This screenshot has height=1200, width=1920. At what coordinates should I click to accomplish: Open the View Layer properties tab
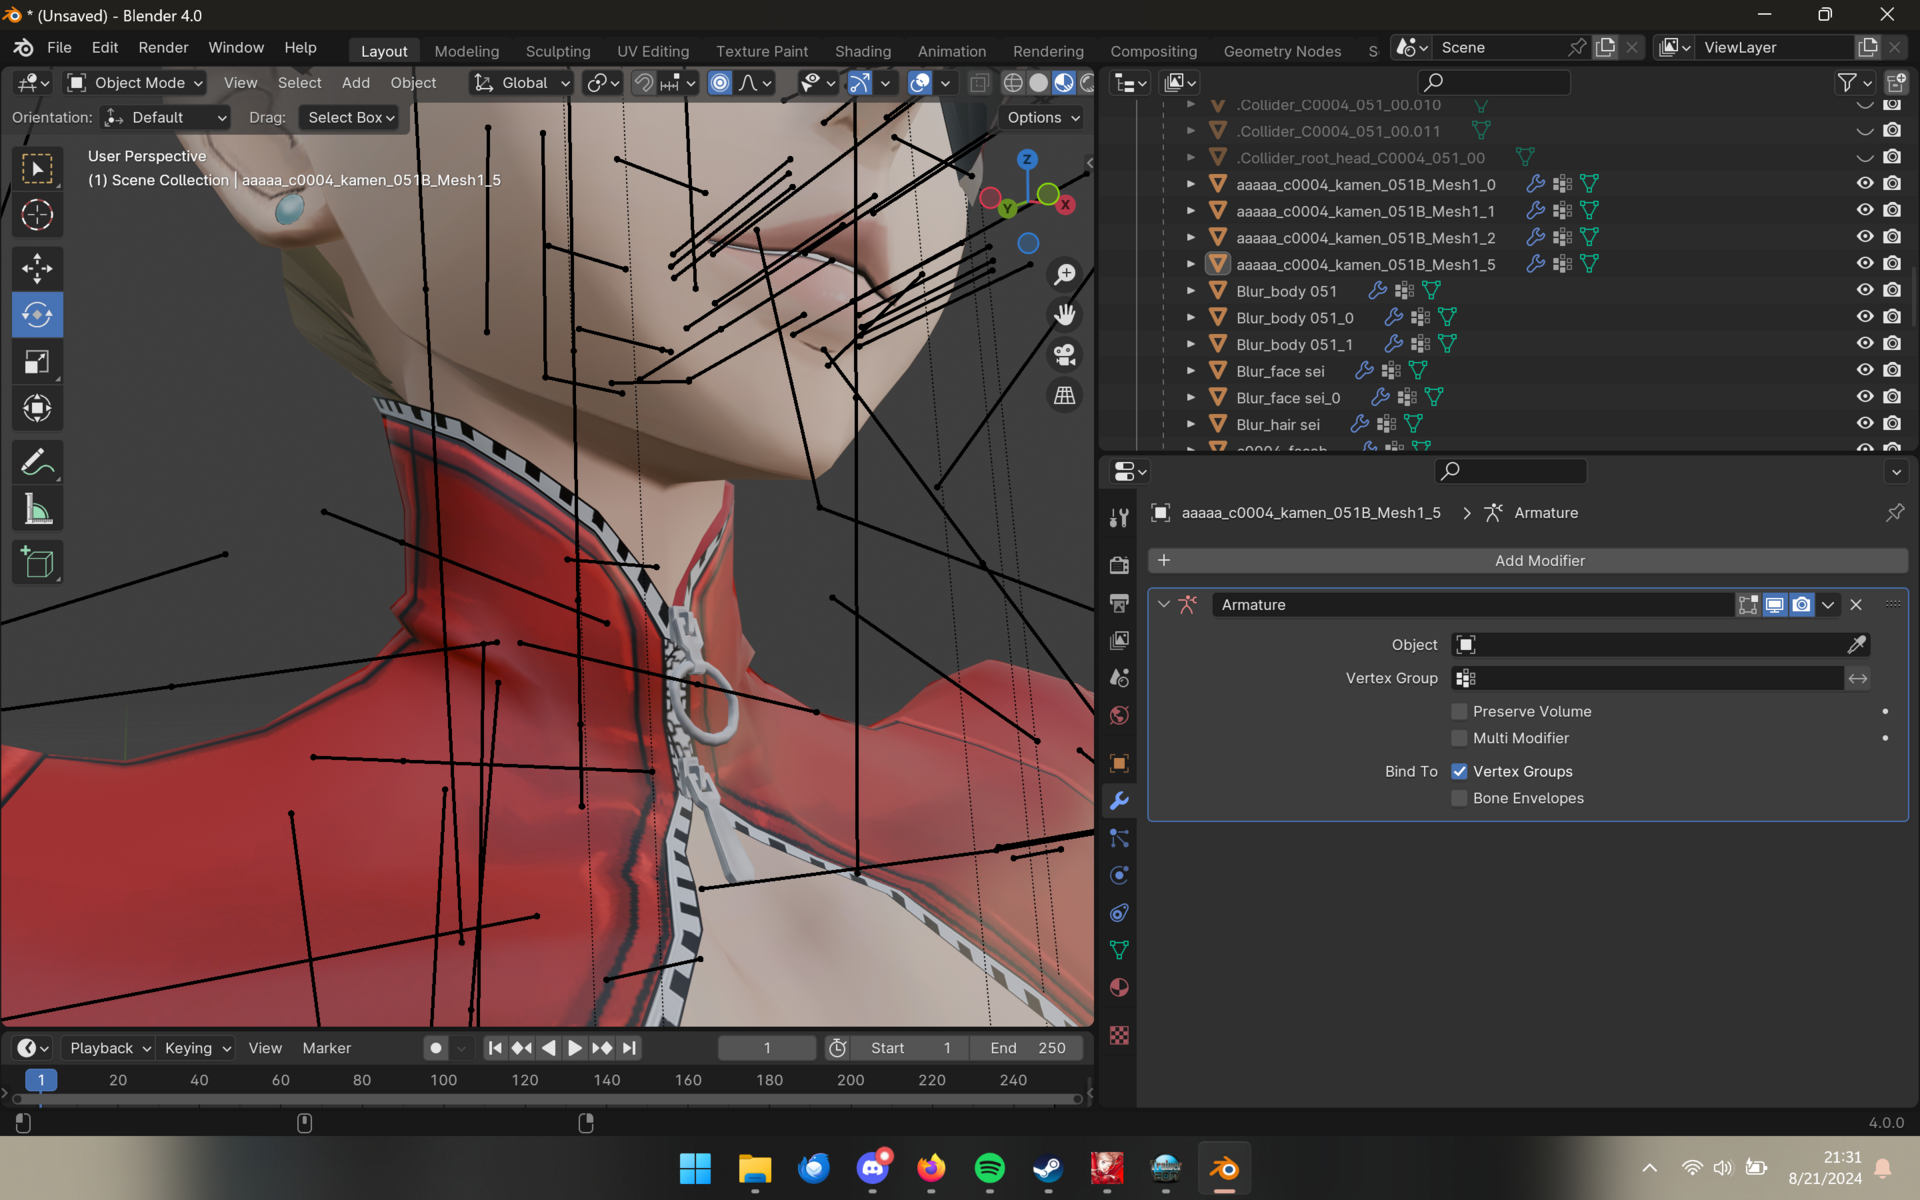[x=1119, y=640]
